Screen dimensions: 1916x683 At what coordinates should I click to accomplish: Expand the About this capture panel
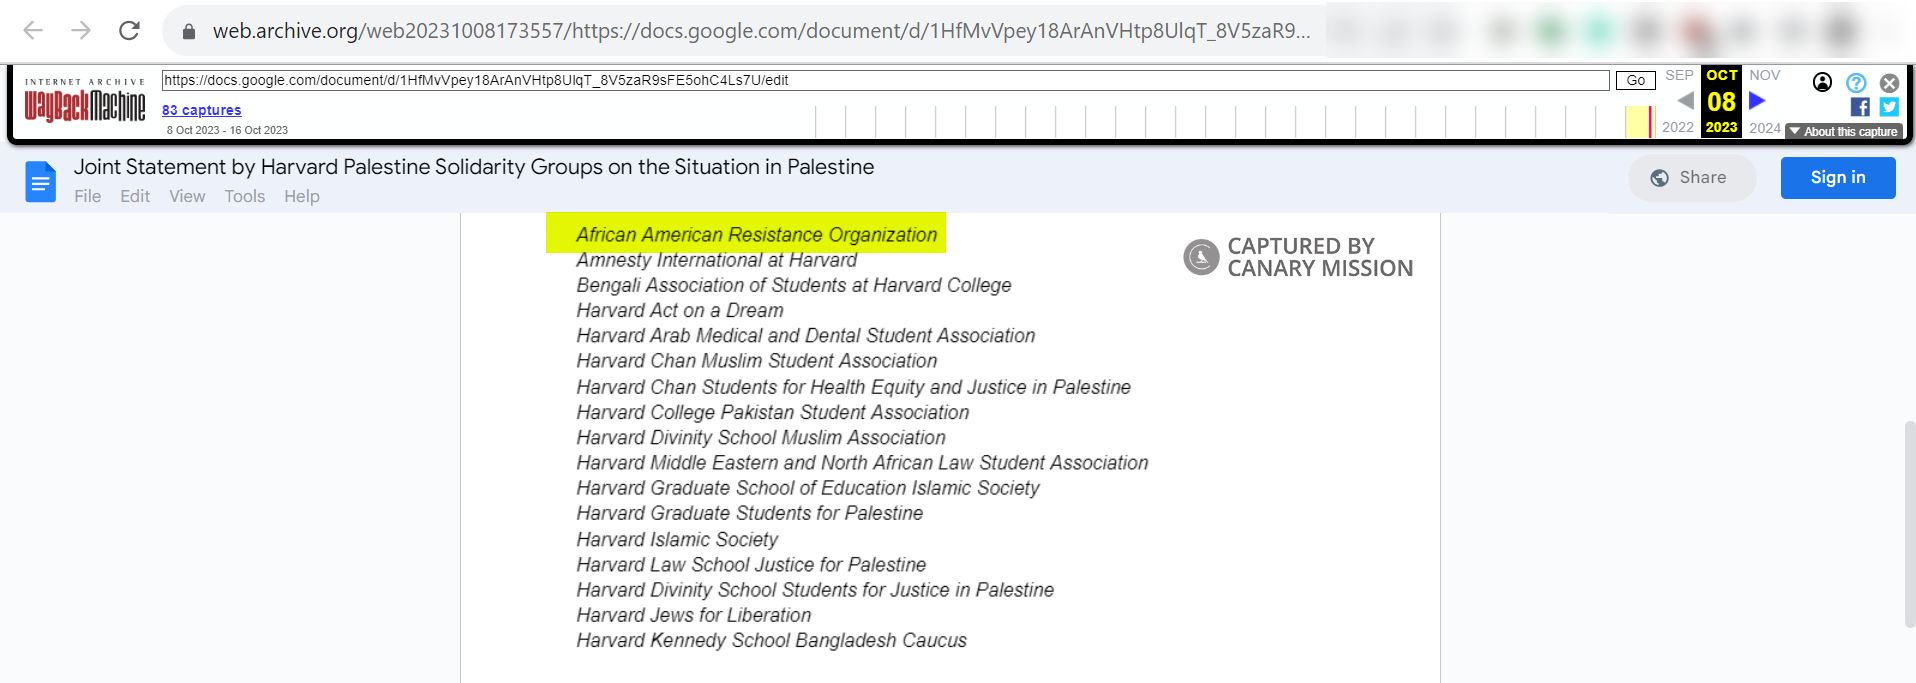[1843, 131]
